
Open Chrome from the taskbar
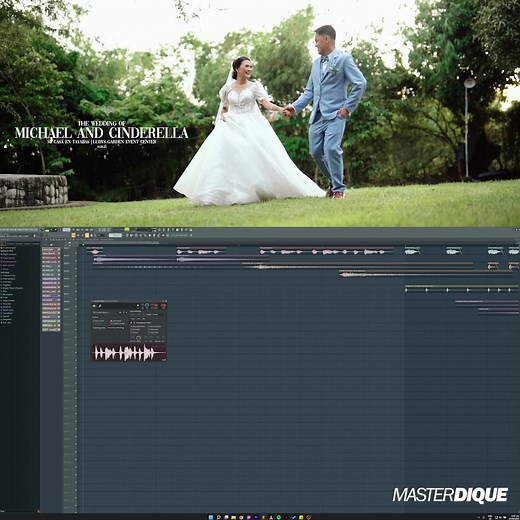[241, 517]
